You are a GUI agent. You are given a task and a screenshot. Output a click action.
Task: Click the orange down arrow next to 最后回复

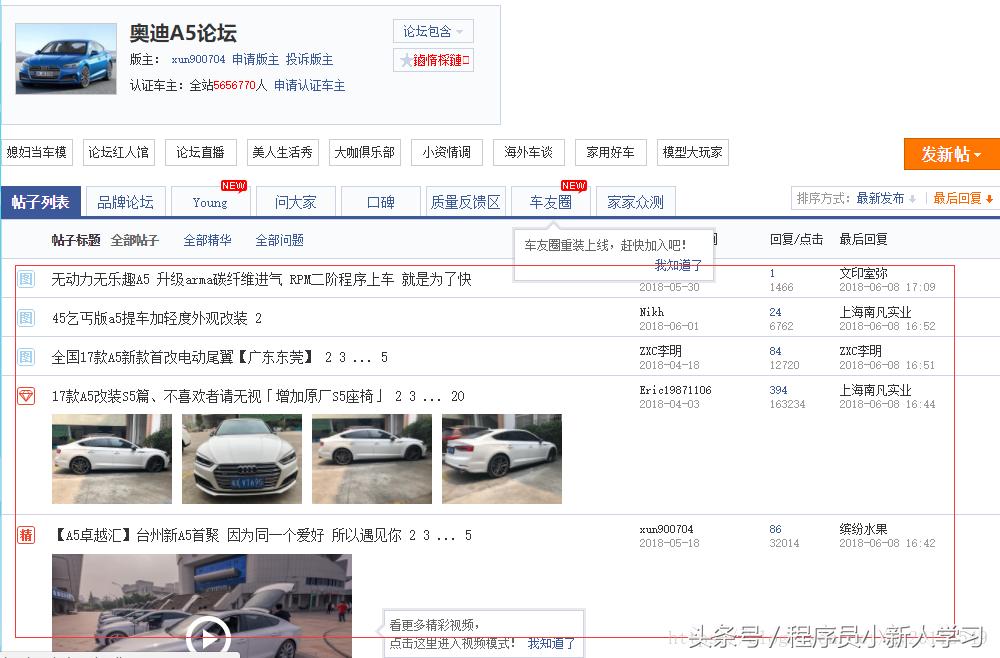coord(990,198)
